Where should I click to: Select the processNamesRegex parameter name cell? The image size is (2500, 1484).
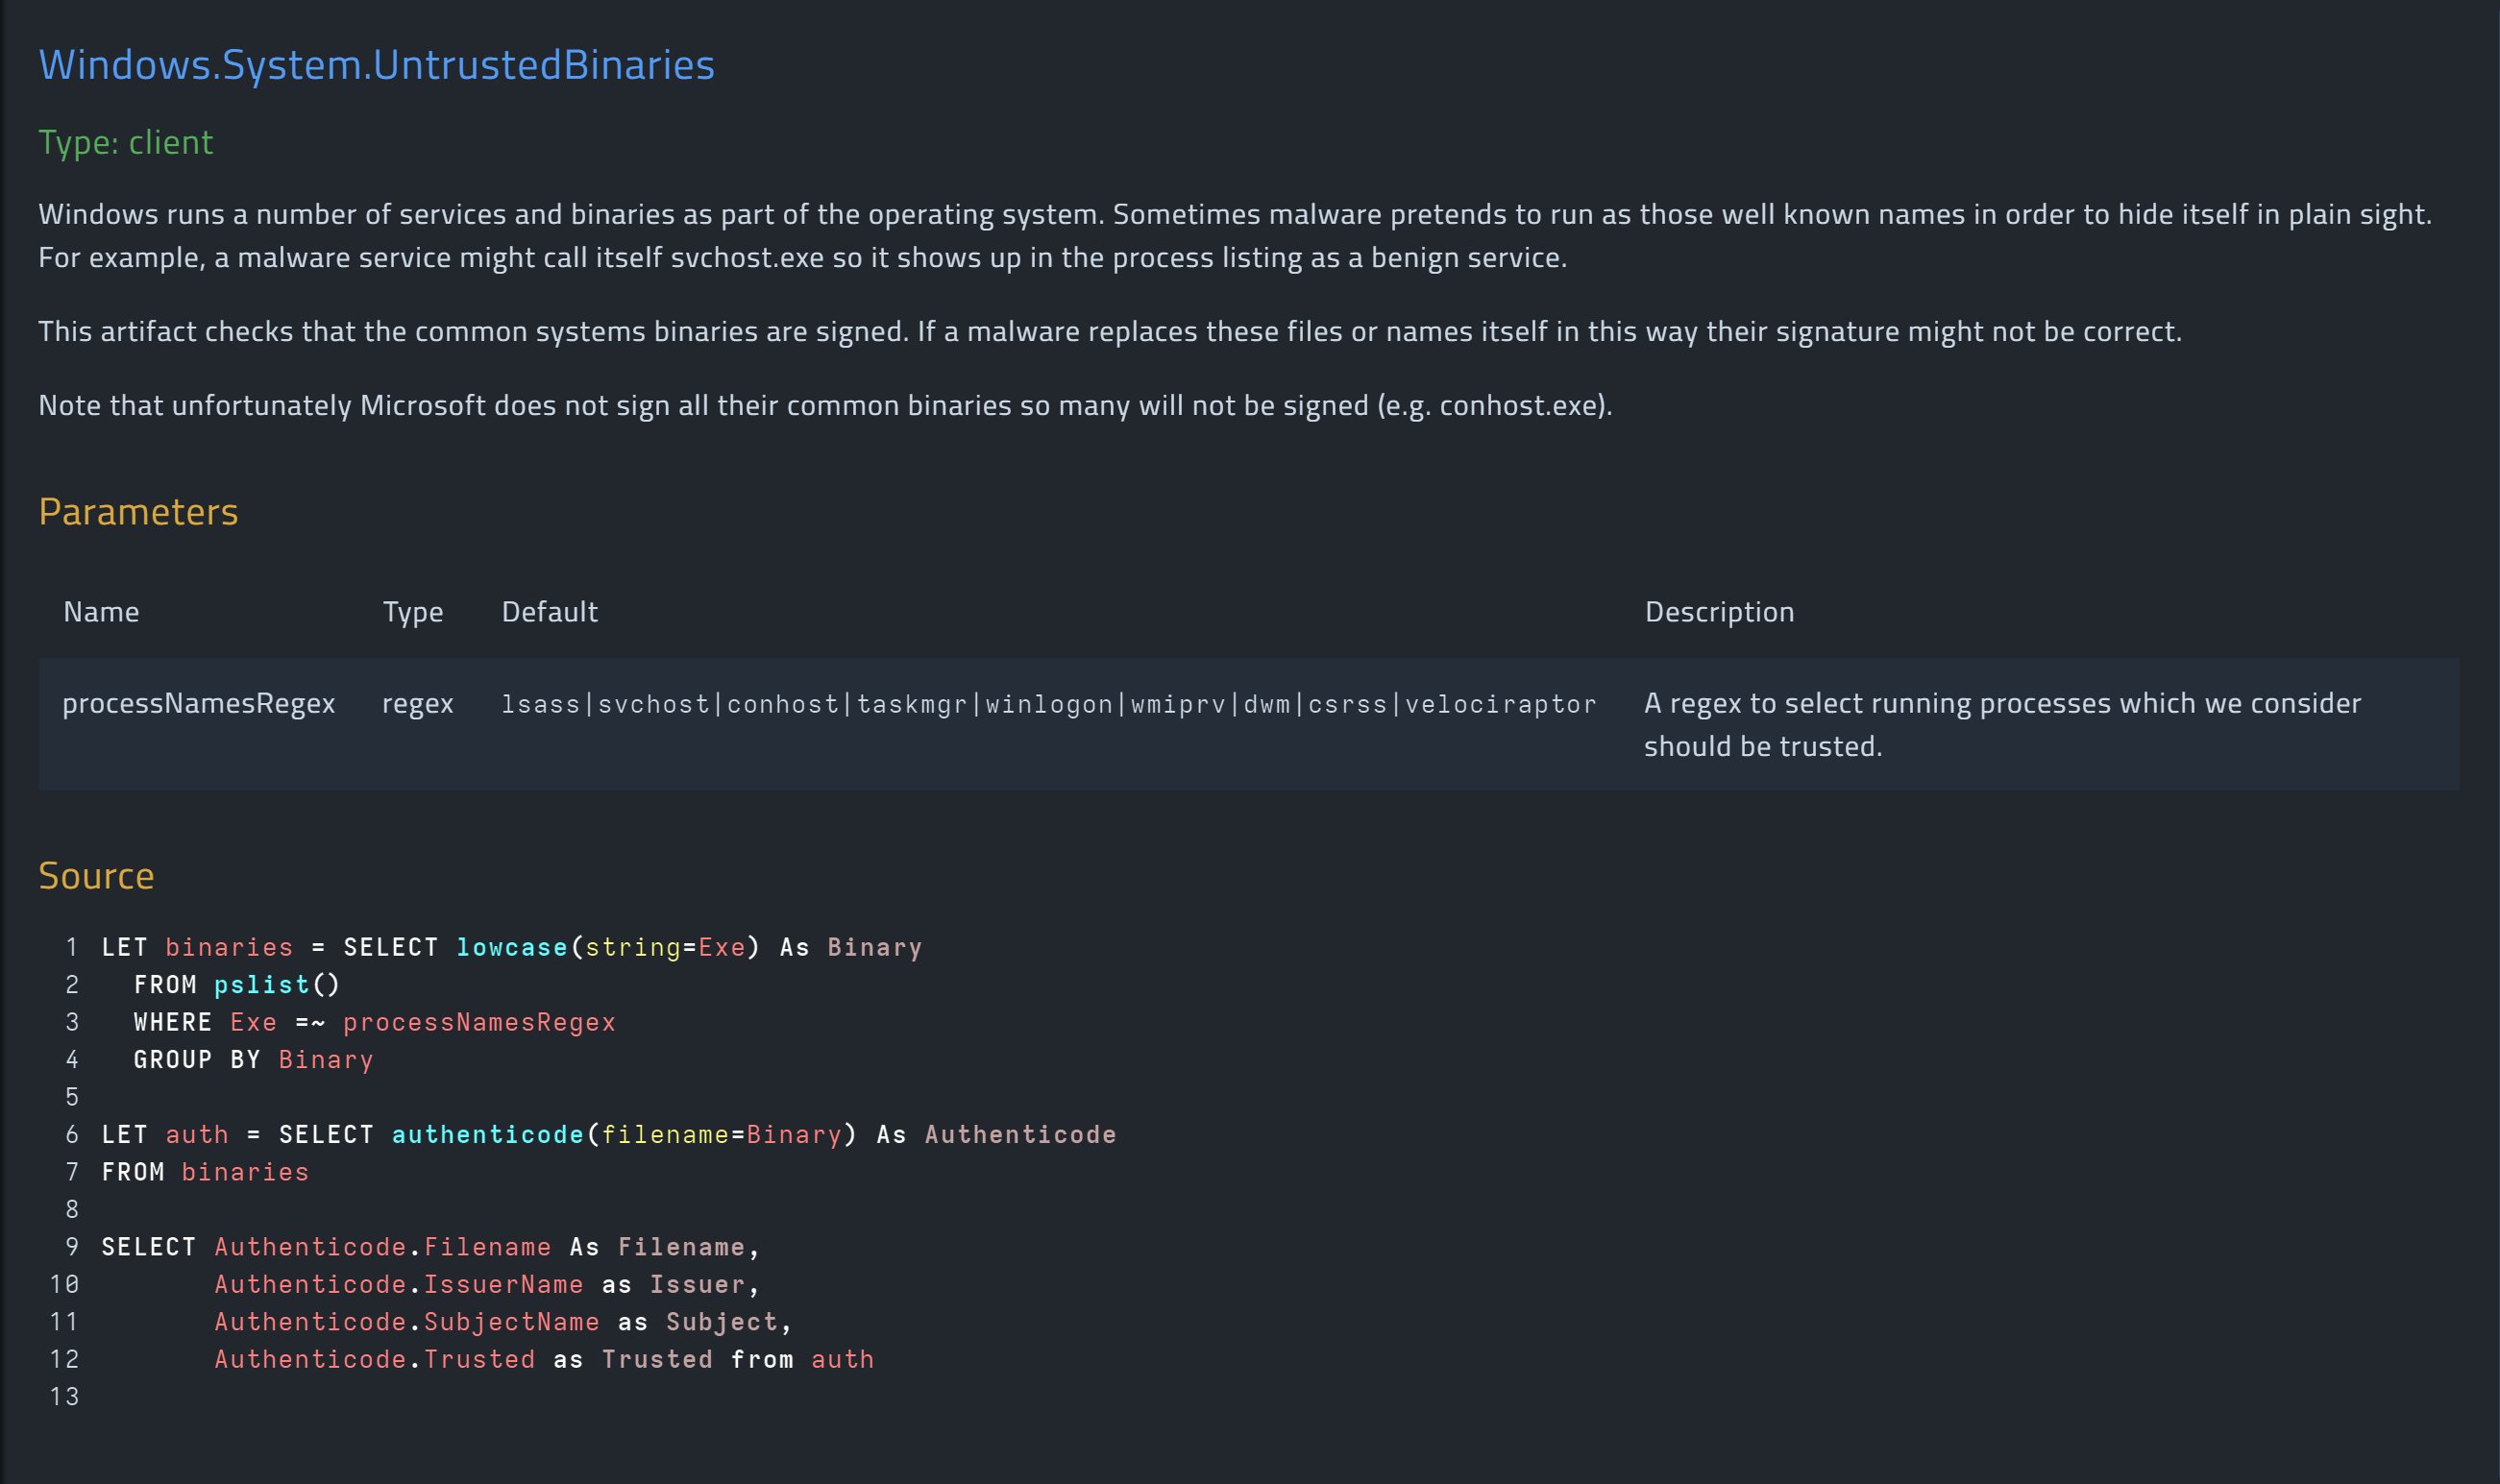click(199, 703)
